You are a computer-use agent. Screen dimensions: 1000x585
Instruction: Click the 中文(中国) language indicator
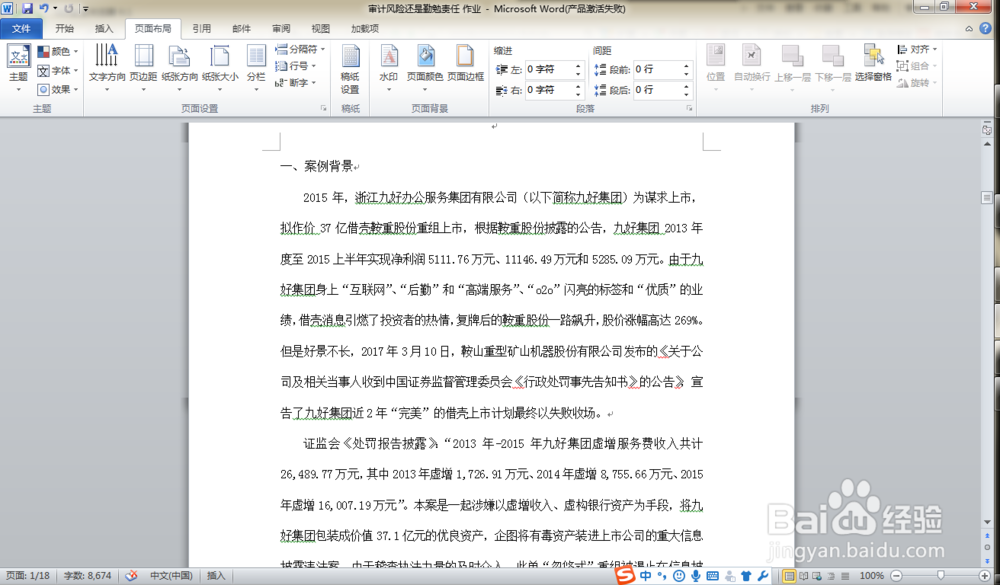tap(171, 575)
